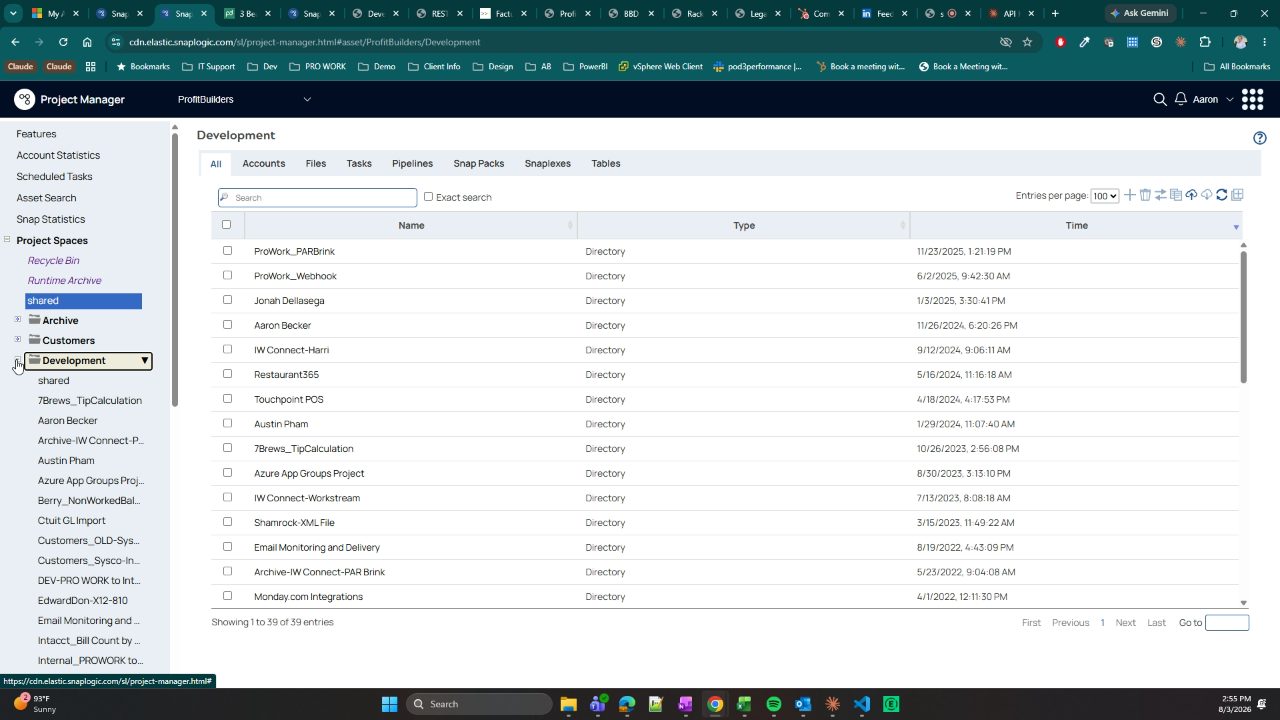Click the add new asset plus icon
This screenshot has width=1280, height=720.
coord(1130,195)
